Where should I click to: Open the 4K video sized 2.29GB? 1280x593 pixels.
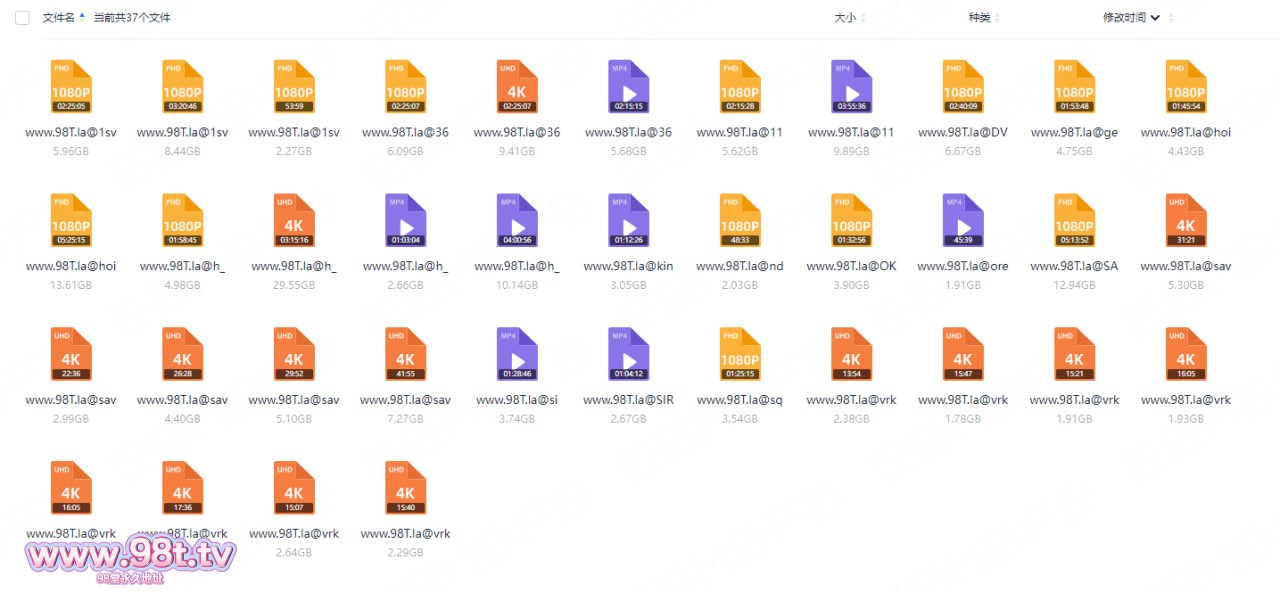[405, 489]
